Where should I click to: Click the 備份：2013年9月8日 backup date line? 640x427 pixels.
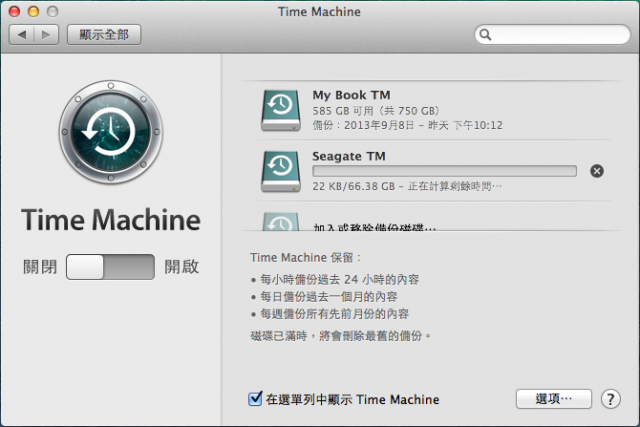coord(407,125)
